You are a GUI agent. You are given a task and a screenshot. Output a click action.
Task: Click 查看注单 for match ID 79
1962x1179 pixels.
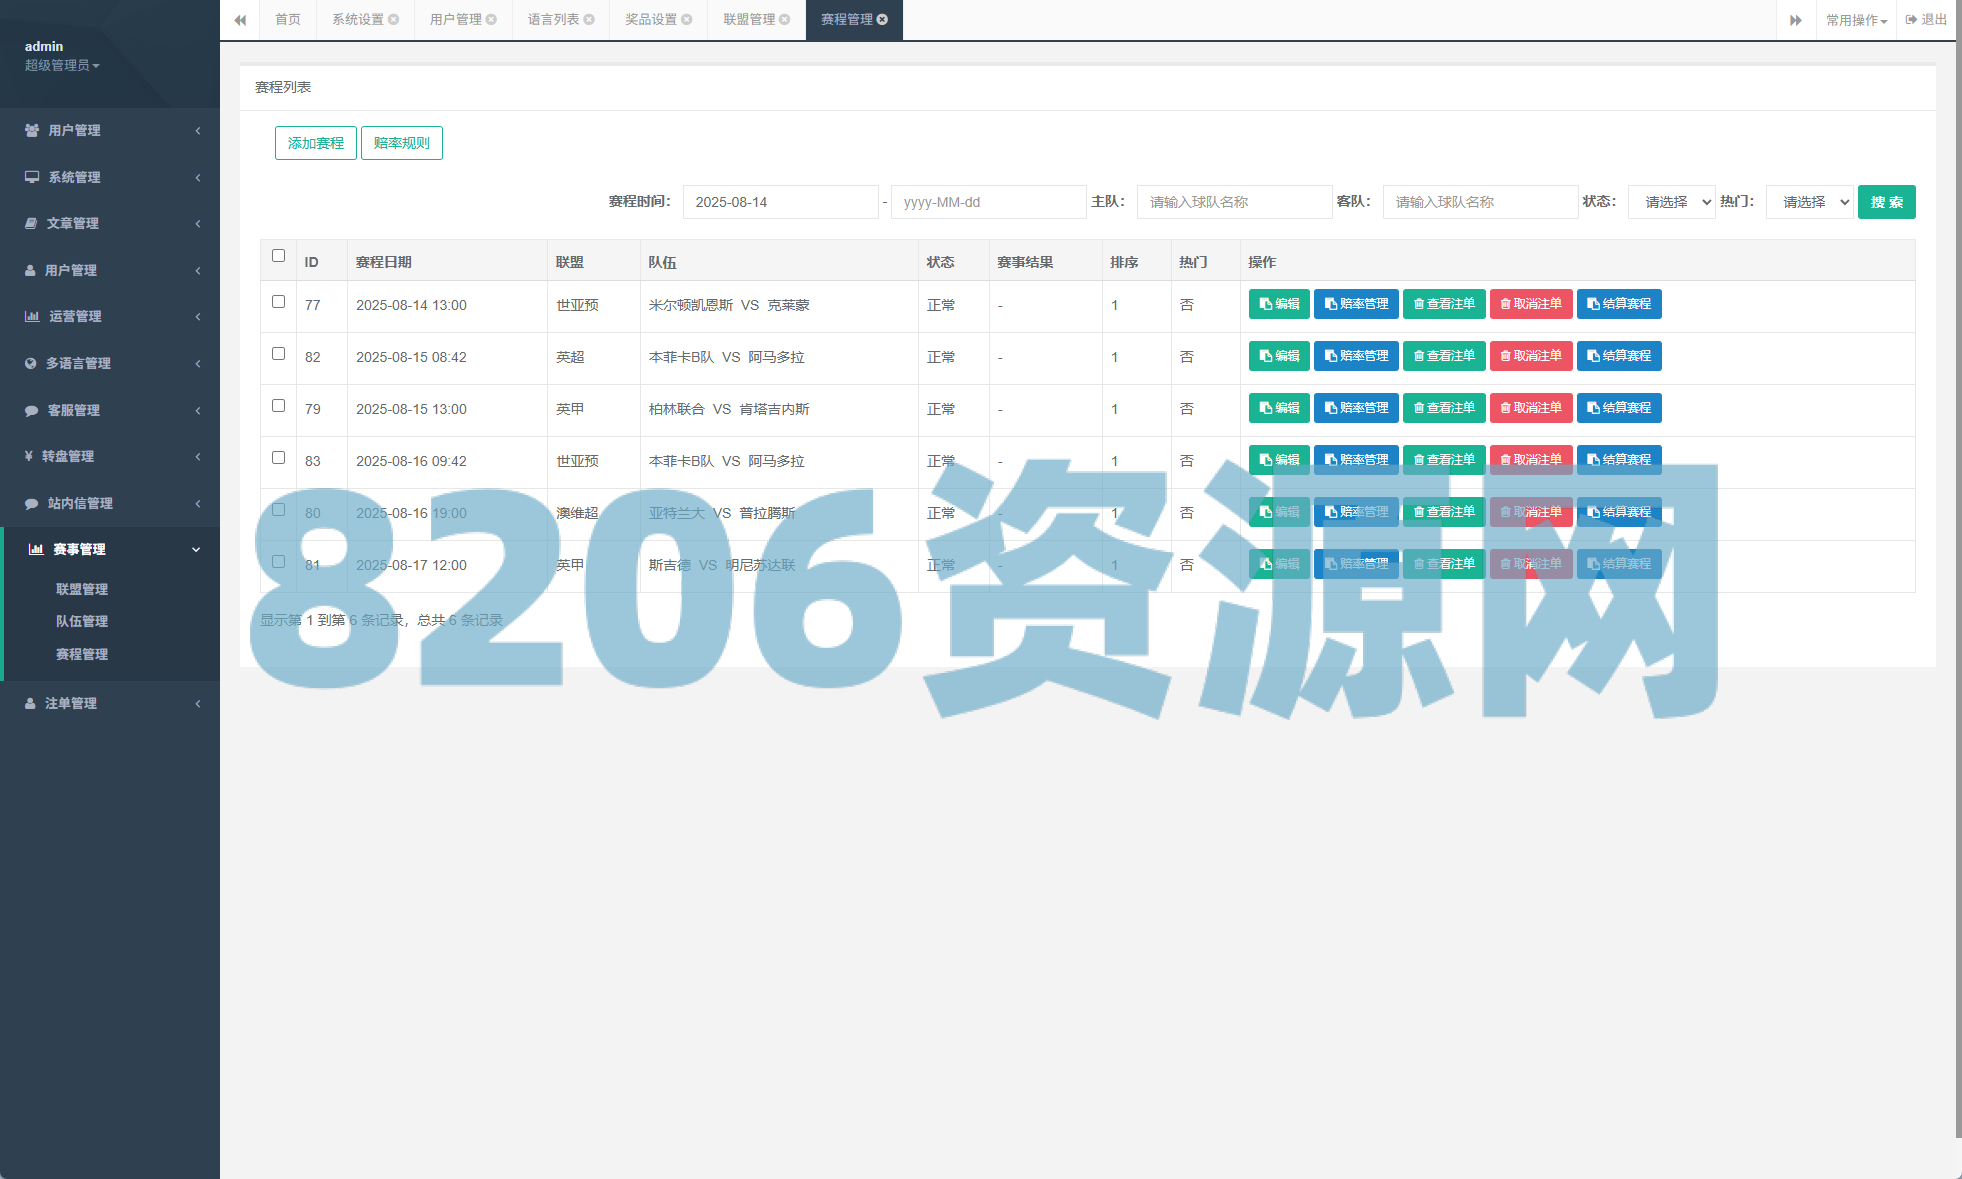coord(1444,408)
